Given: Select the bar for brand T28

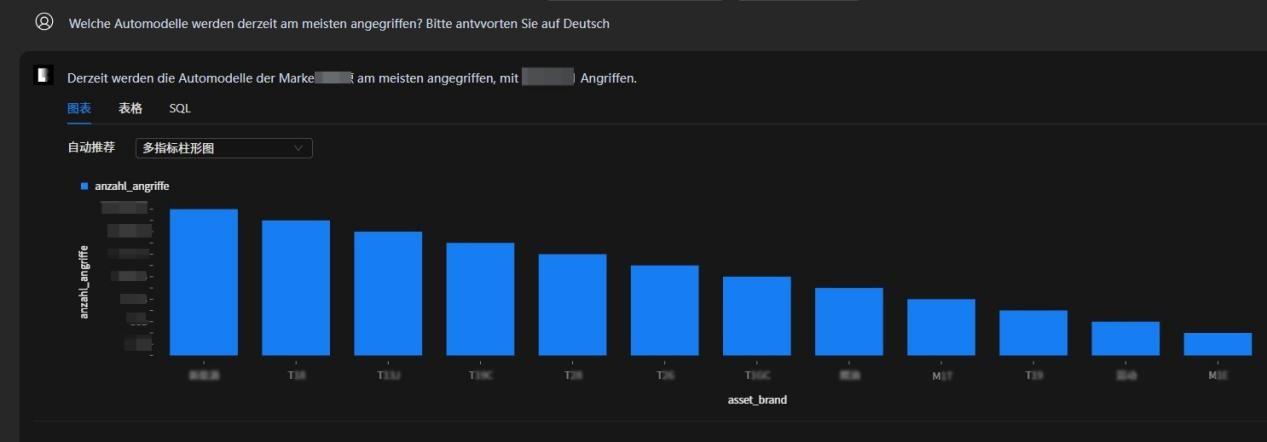Looking at the screenshot, I should point(572,305).
